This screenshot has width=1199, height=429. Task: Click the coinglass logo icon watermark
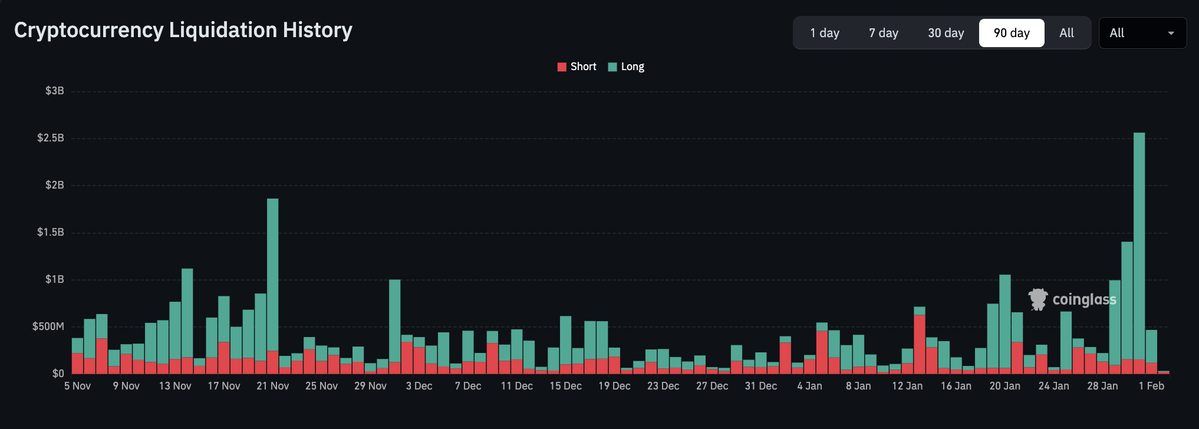[x=1038, y=298]
